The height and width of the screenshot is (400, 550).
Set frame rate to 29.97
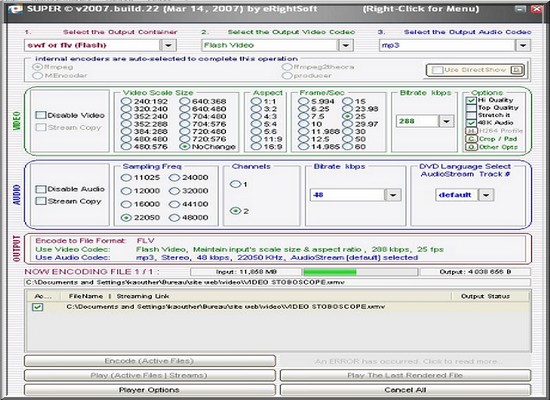[348, 124]
